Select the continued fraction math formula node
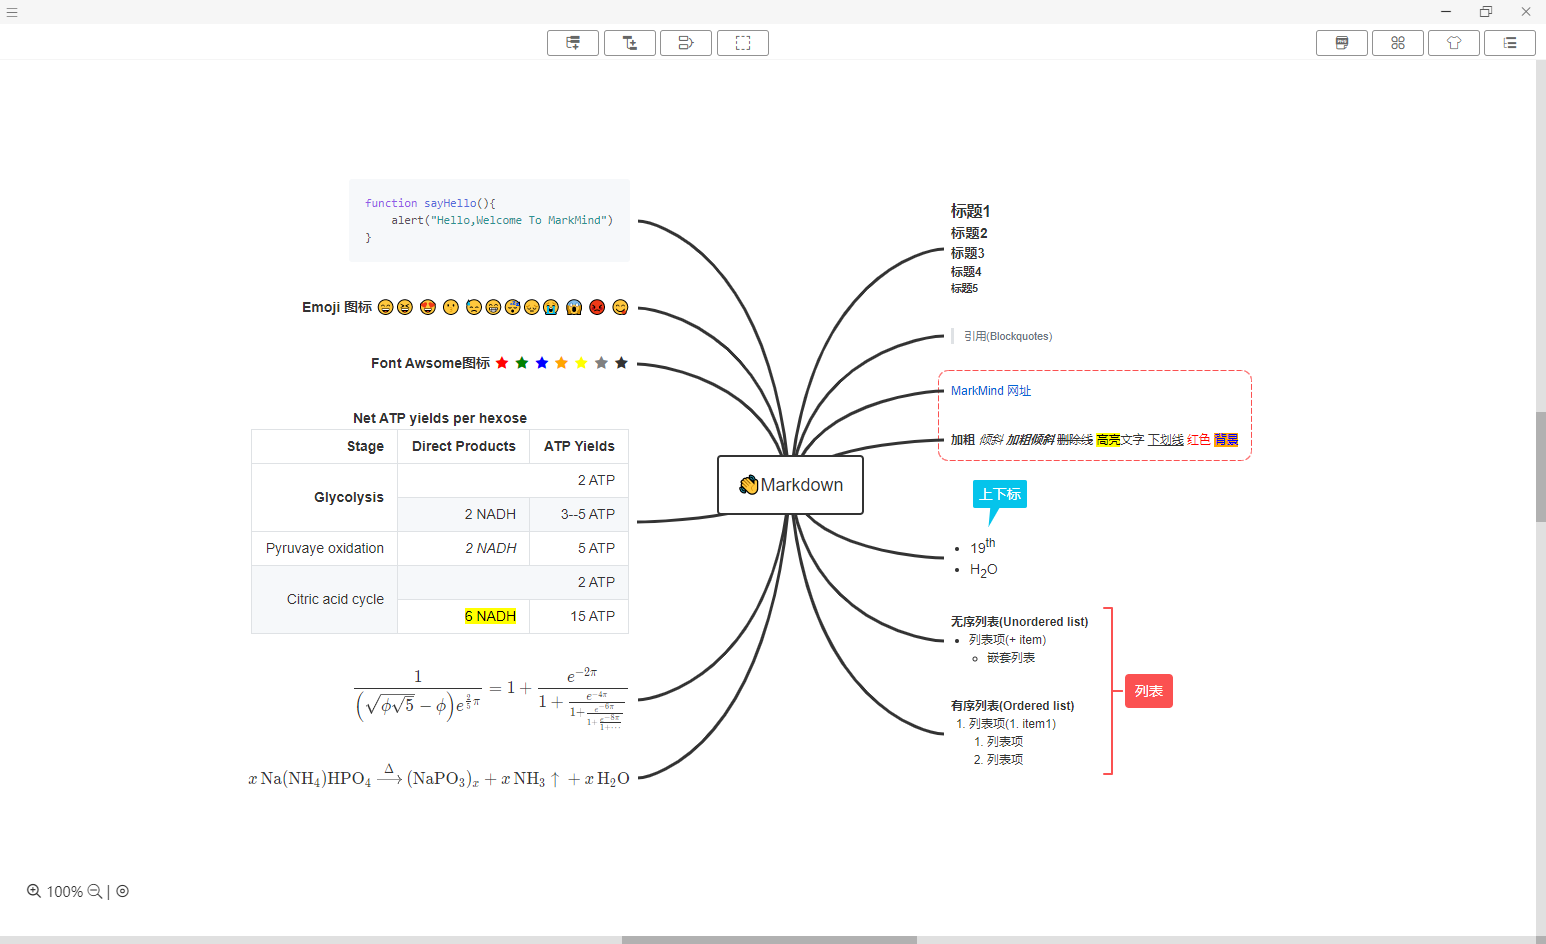 [491, 698]
